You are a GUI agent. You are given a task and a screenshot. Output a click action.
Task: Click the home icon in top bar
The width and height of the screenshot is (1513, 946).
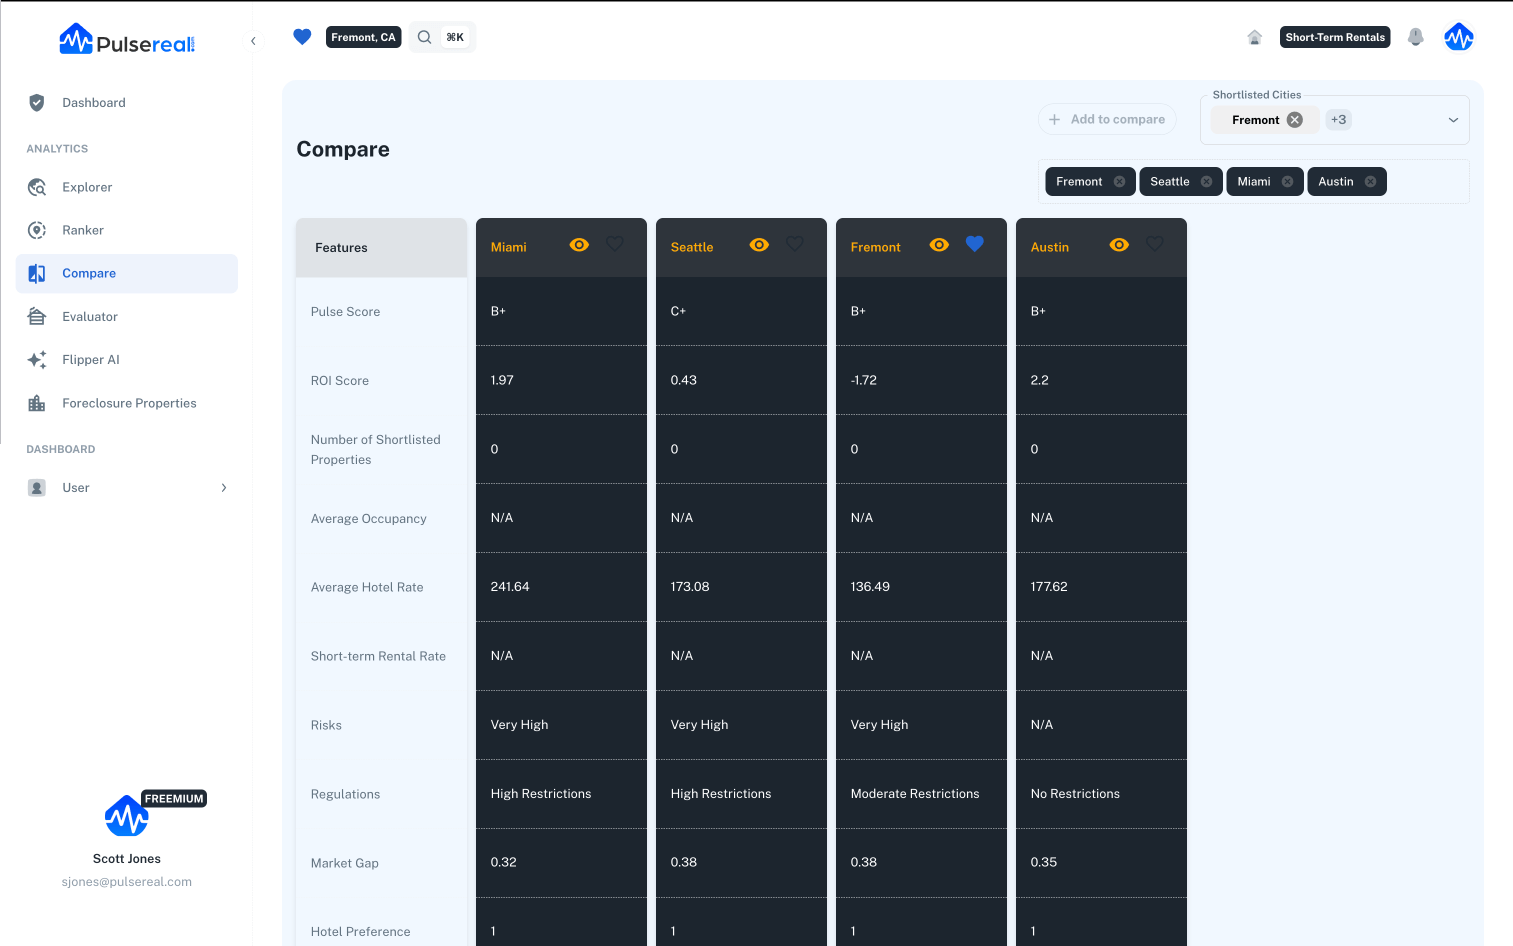coord(1254,38)
